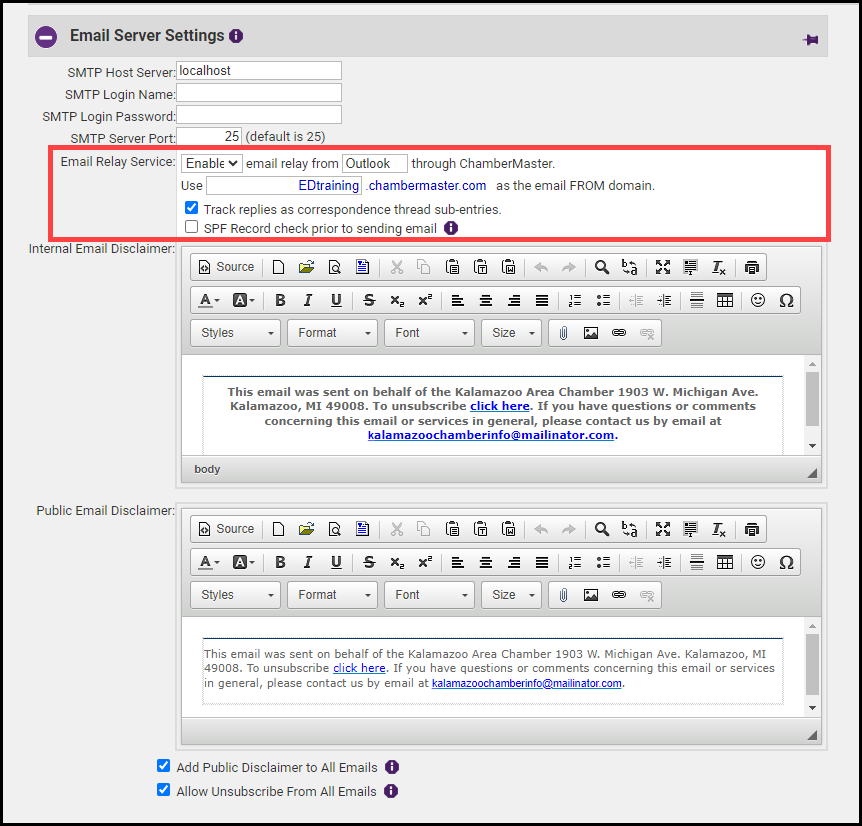Toggle Bold in Internal Email Disclaimer editor
The width and height of the screenshot is (862, 826).
tap(280, 300)
